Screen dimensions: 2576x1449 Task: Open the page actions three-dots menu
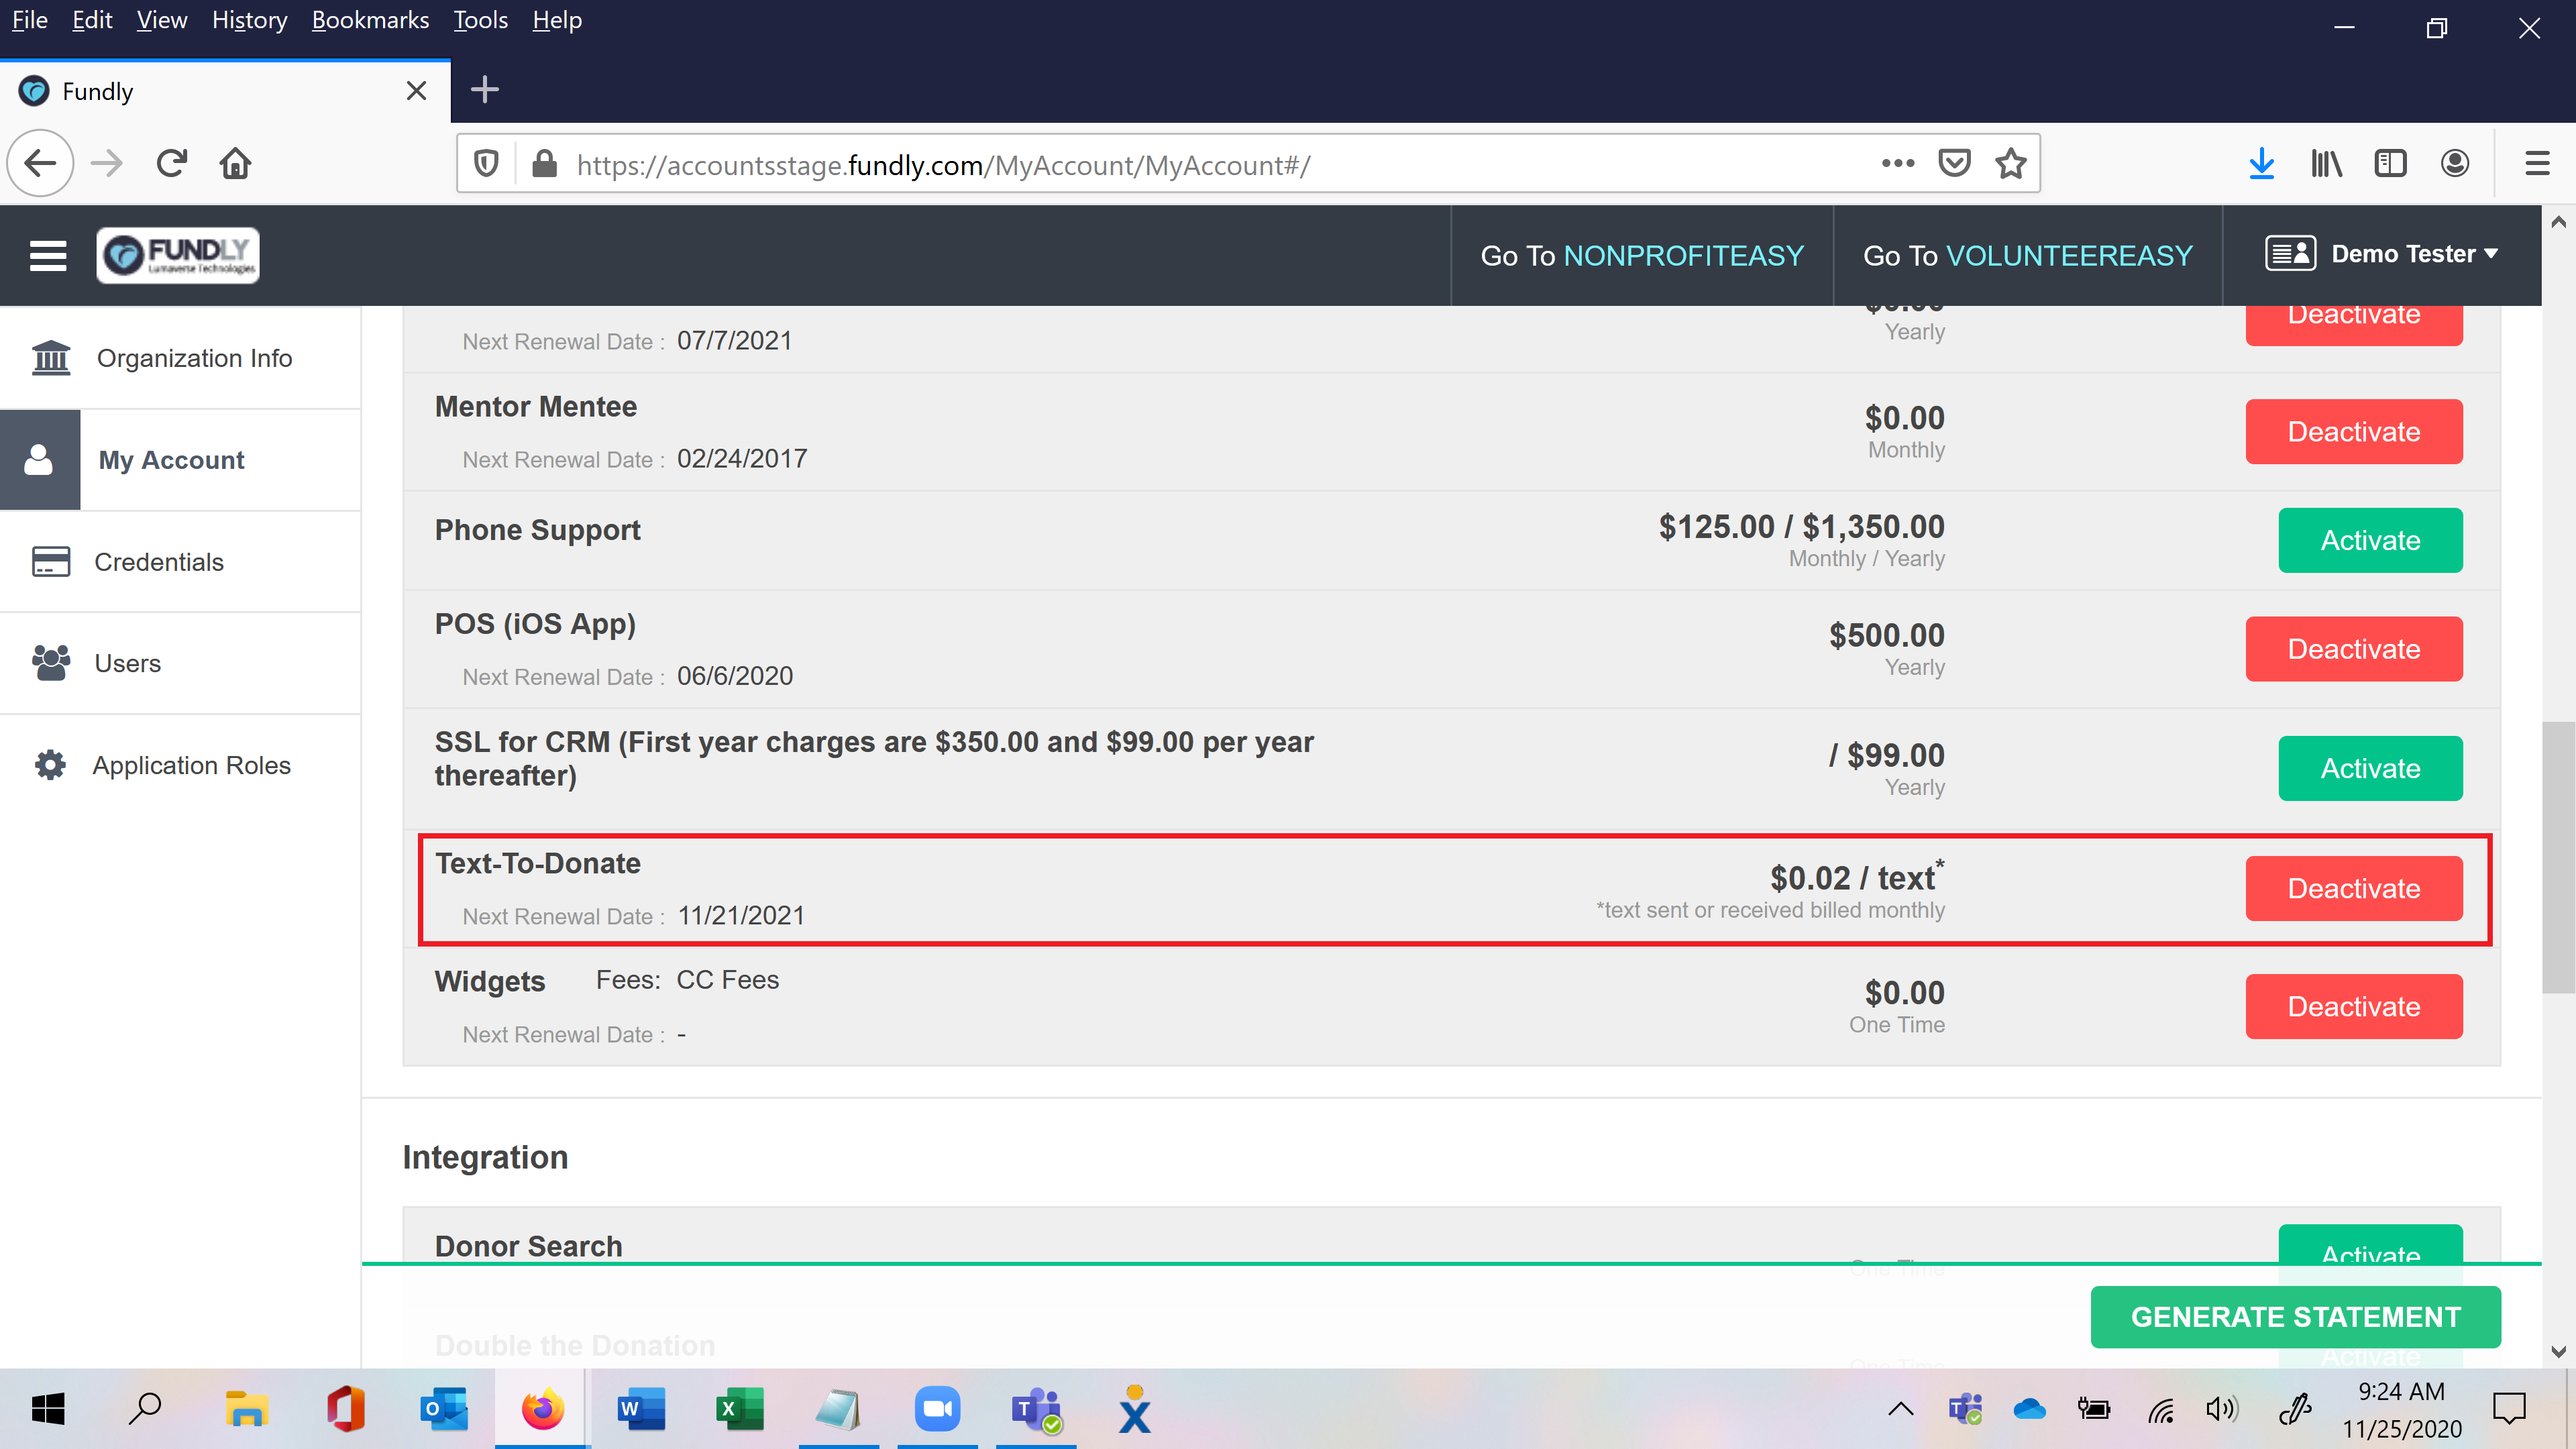(1897, 163)
